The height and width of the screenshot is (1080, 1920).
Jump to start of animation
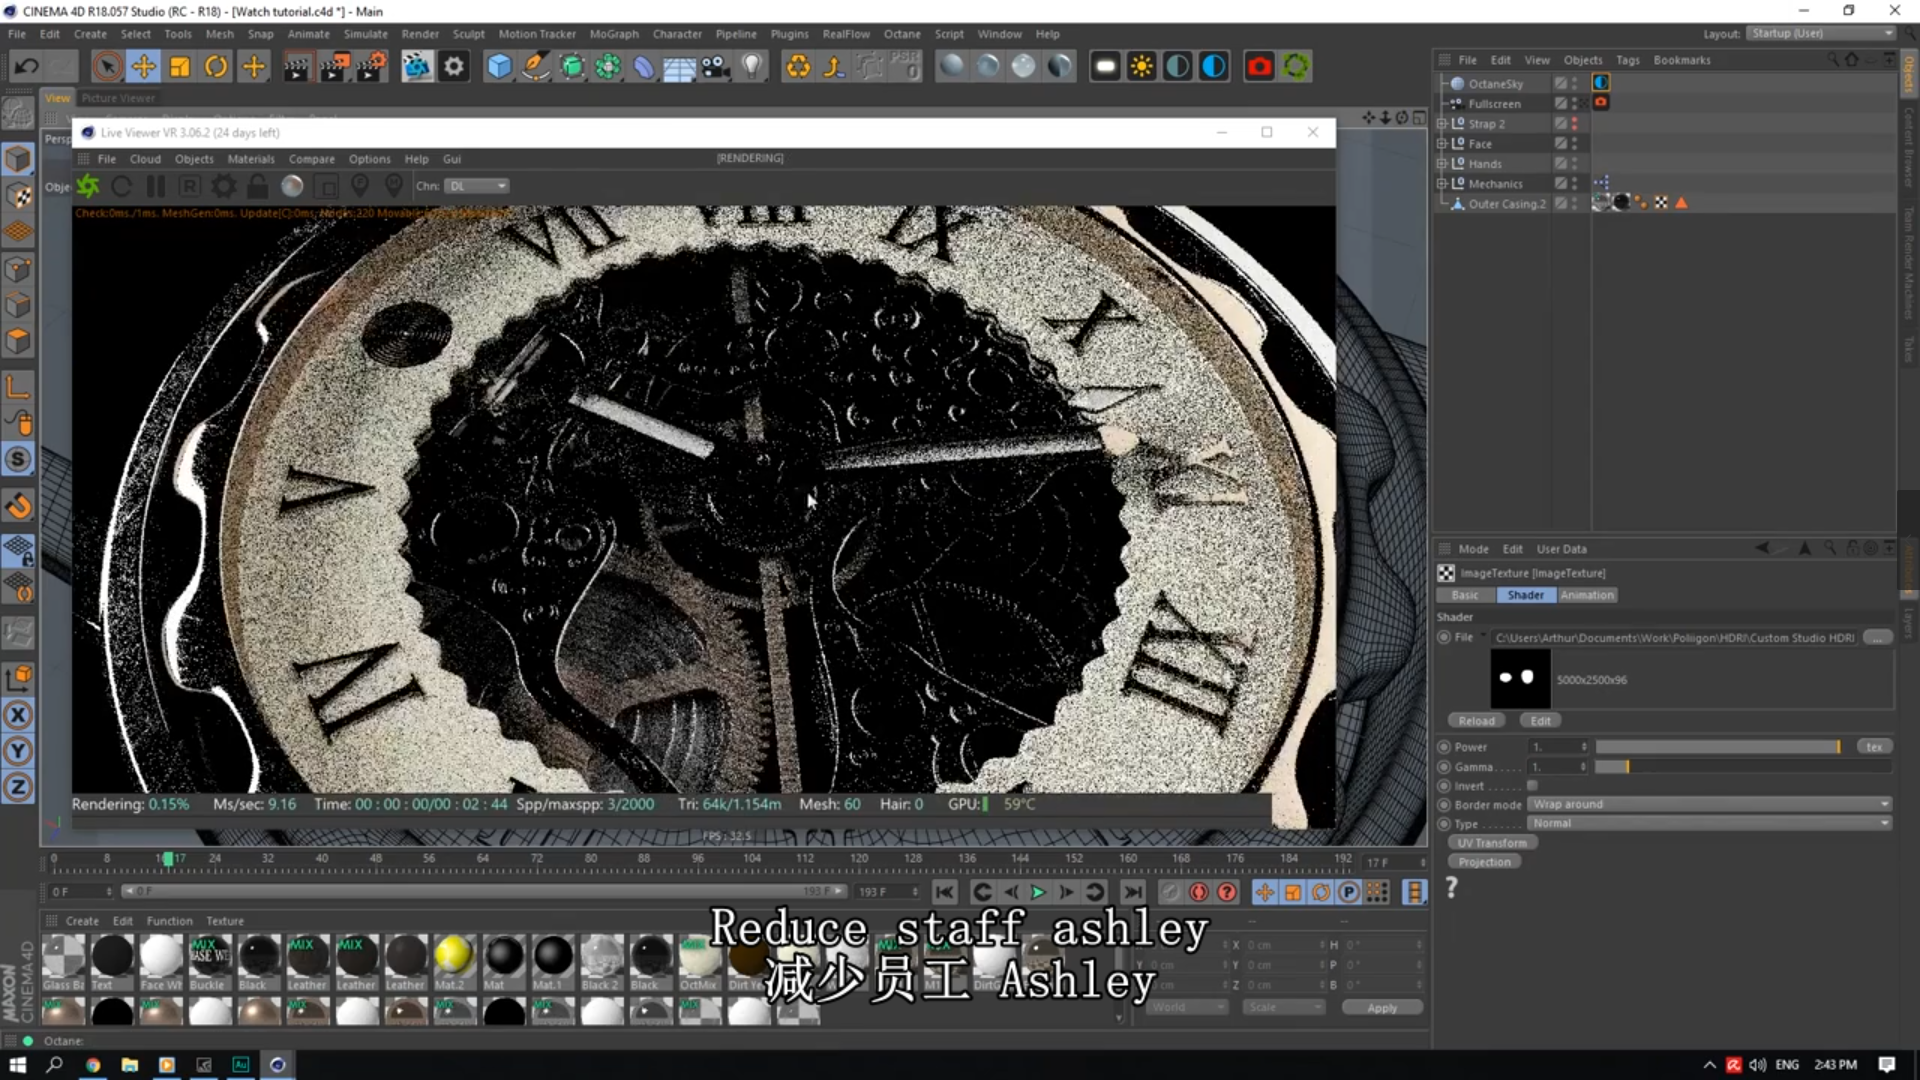point(944,892)
